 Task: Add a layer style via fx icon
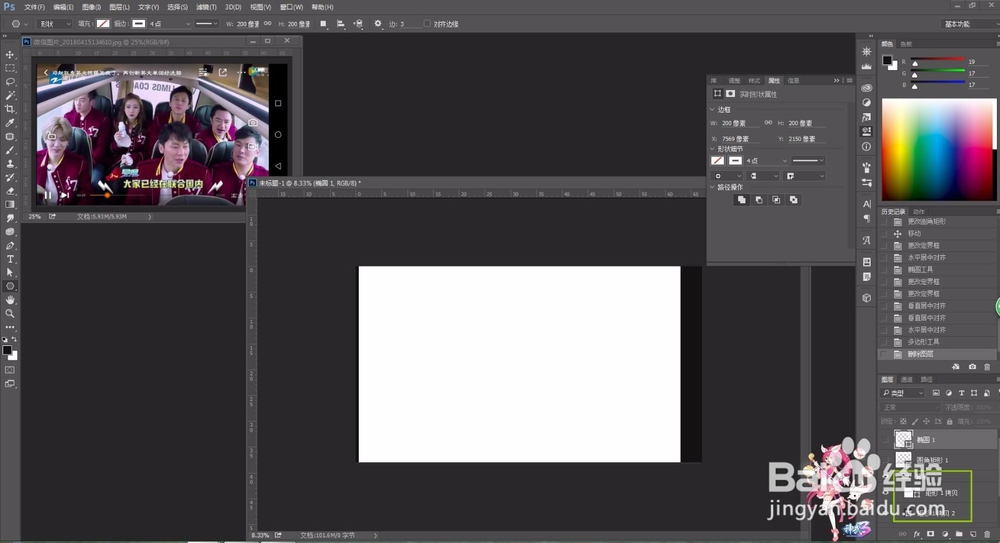point(916,533)
